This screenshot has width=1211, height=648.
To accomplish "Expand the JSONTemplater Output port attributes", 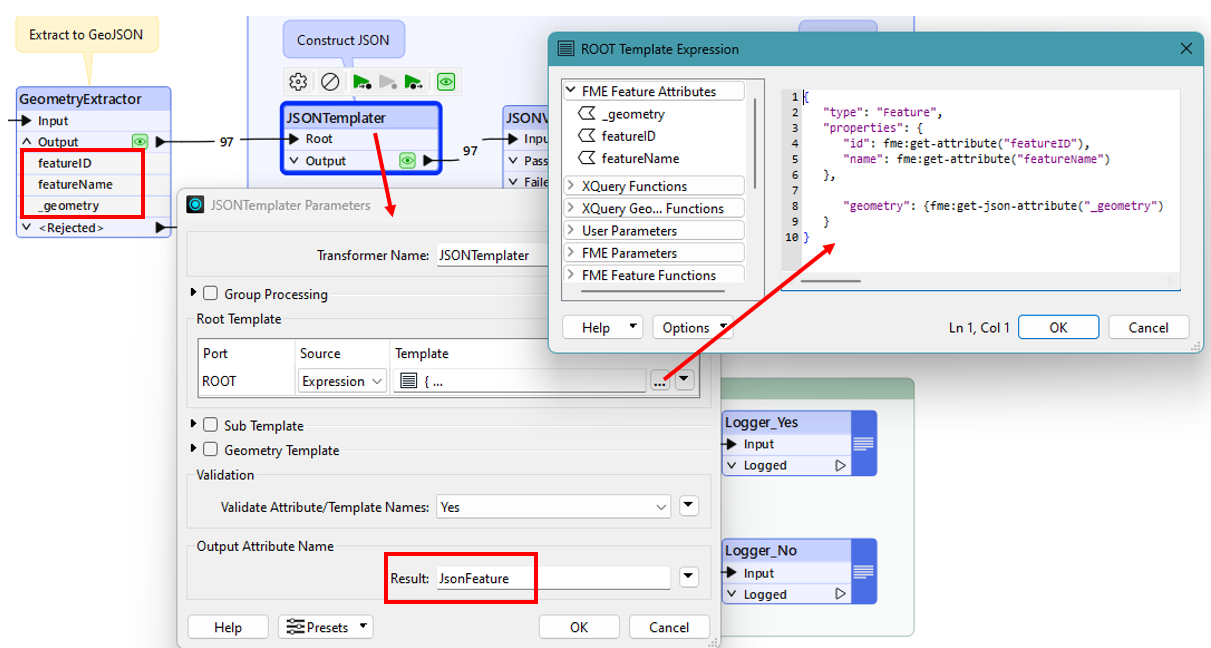I will 294,161.
